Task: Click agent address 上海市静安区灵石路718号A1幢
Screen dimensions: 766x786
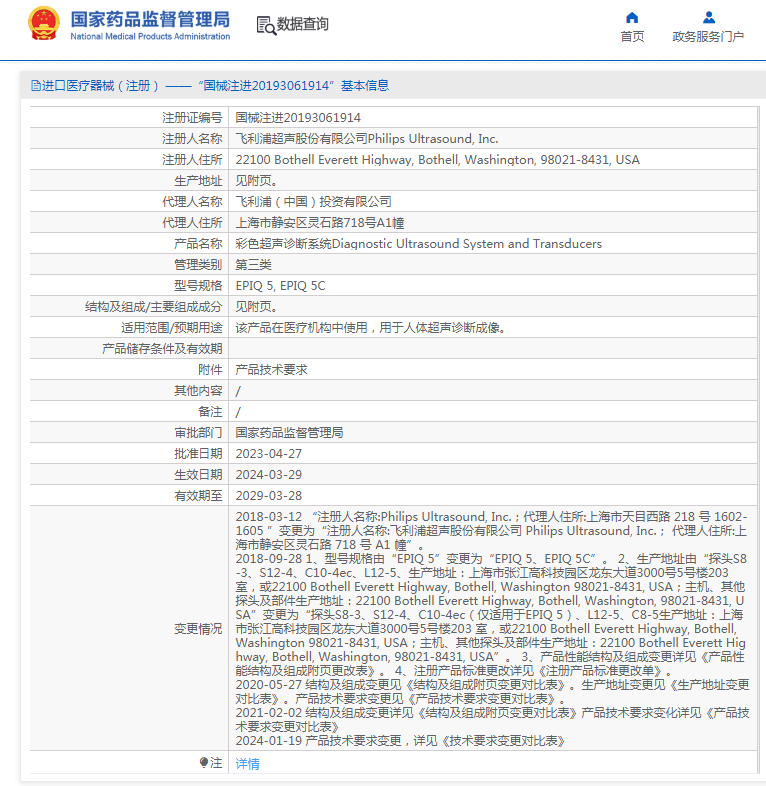Action: pyautogui.click(x=320, y=223)
